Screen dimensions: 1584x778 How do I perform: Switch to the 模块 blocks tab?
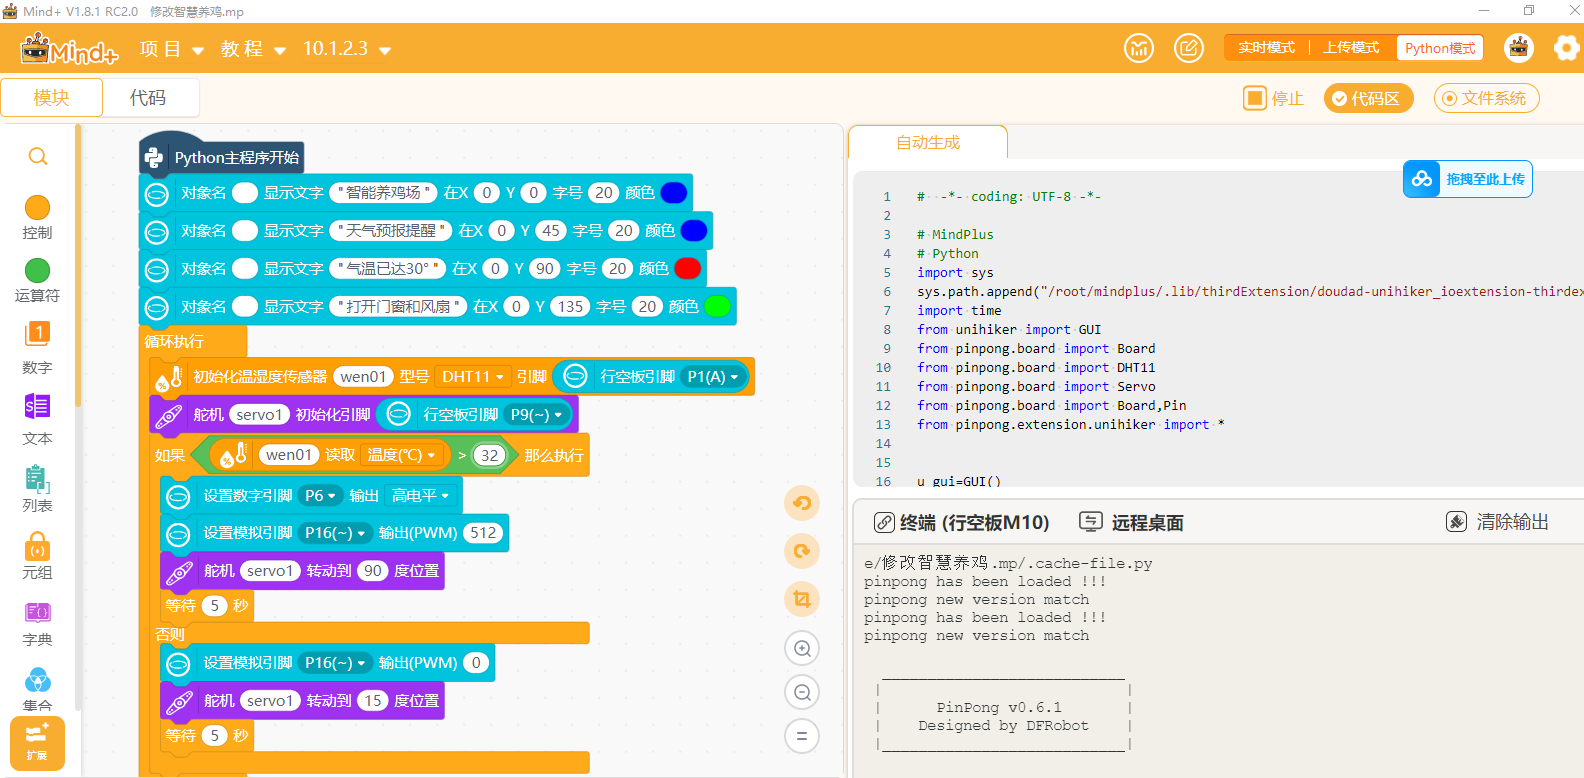tap(51, 98)
